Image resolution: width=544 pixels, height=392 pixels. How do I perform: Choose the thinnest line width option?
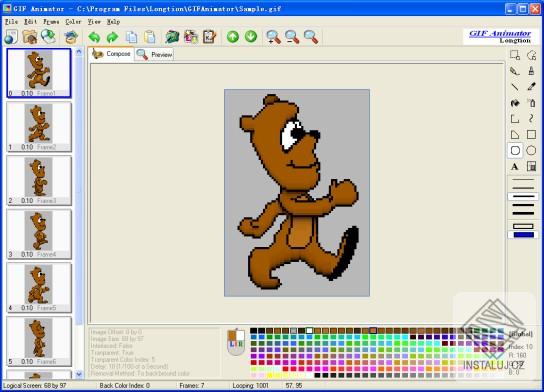[x=523, y=180]
